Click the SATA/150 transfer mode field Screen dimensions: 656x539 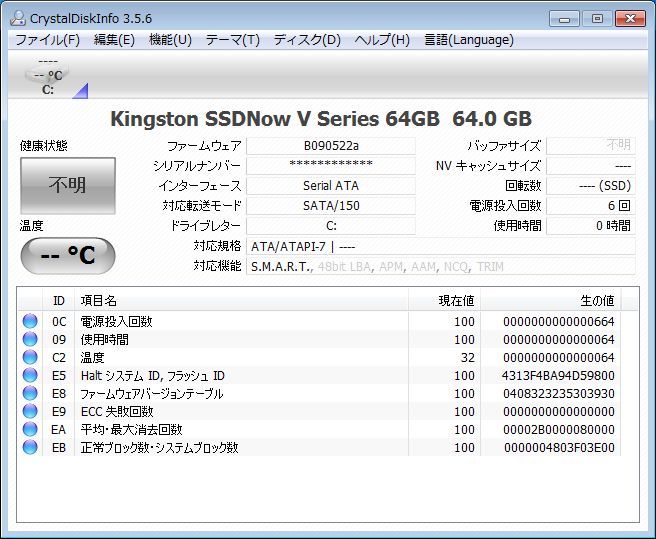(331, 206)
